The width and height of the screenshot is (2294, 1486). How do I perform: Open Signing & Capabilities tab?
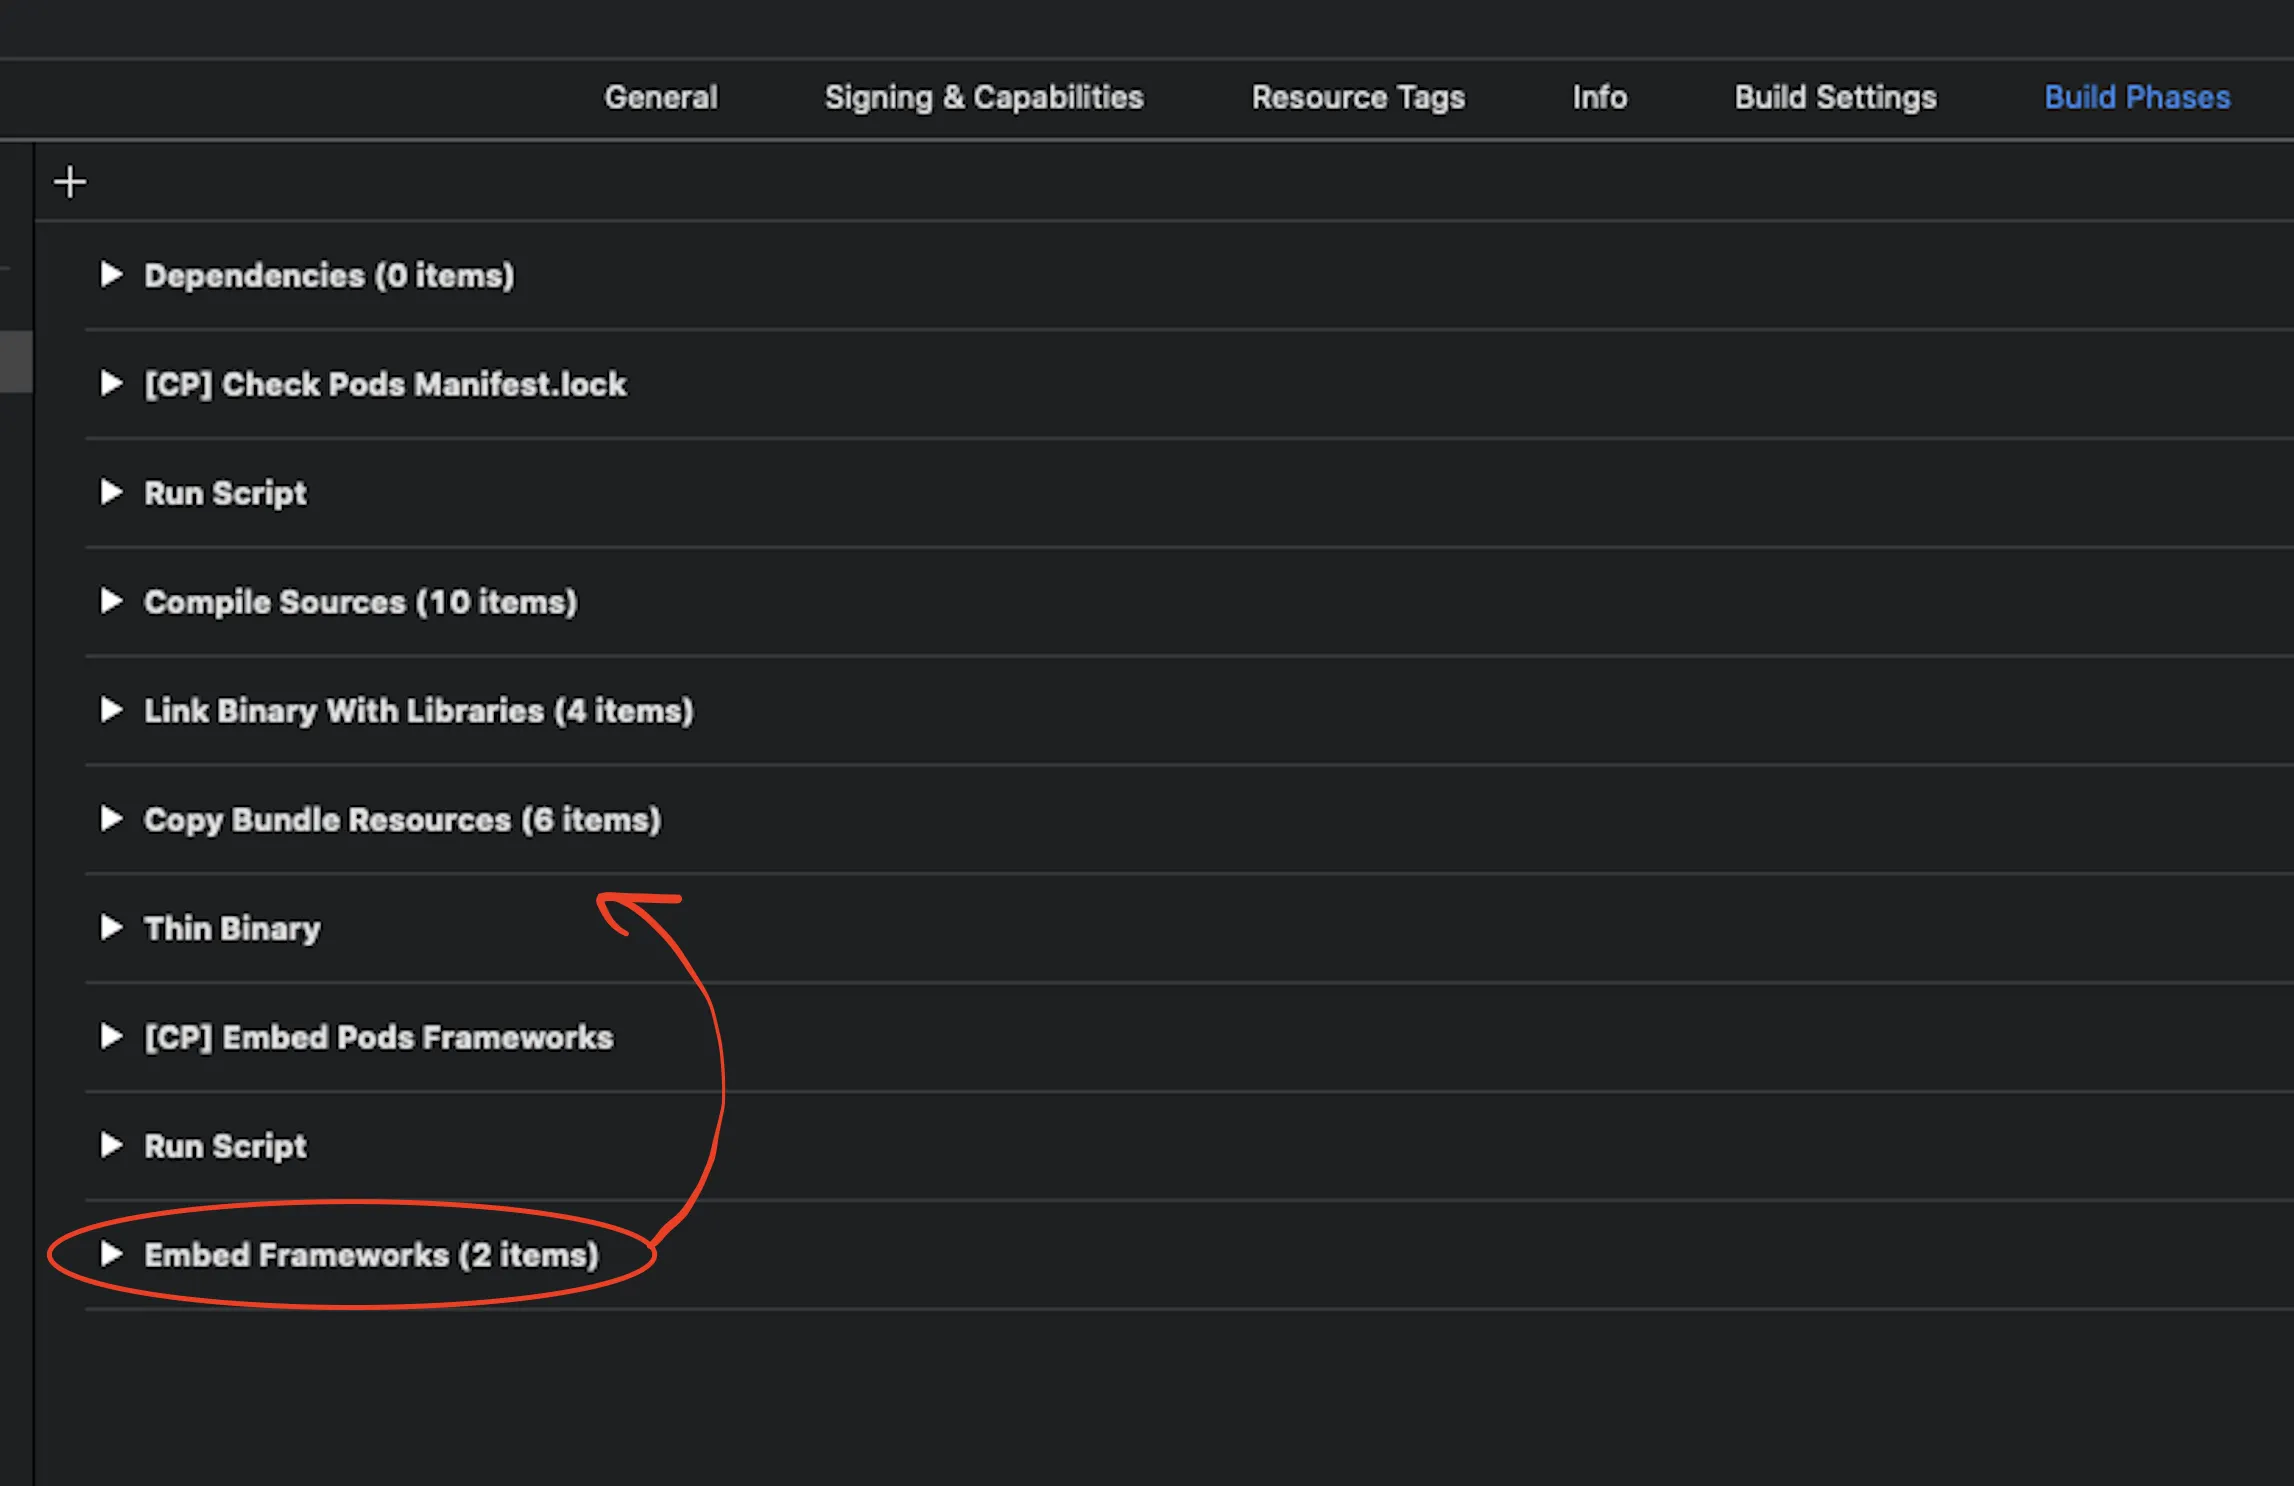983,97
